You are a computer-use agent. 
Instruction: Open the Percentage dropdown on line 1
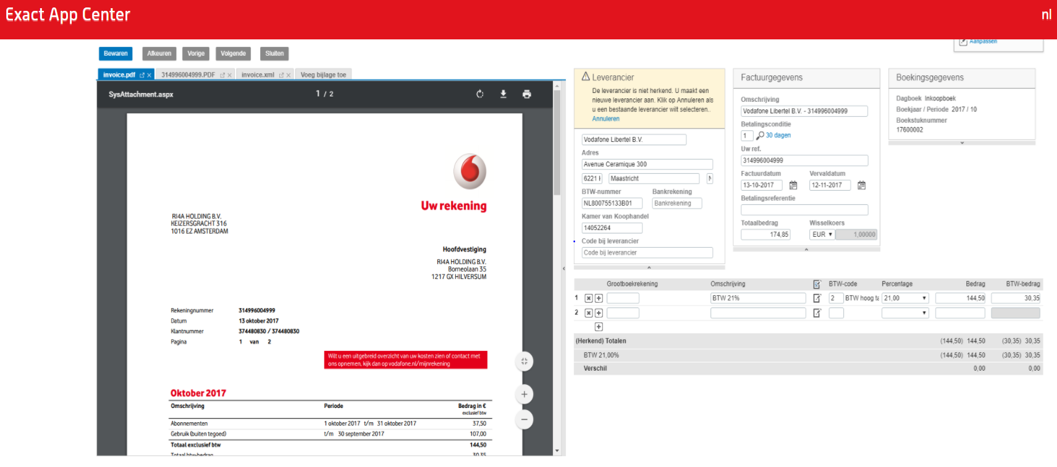905,298
